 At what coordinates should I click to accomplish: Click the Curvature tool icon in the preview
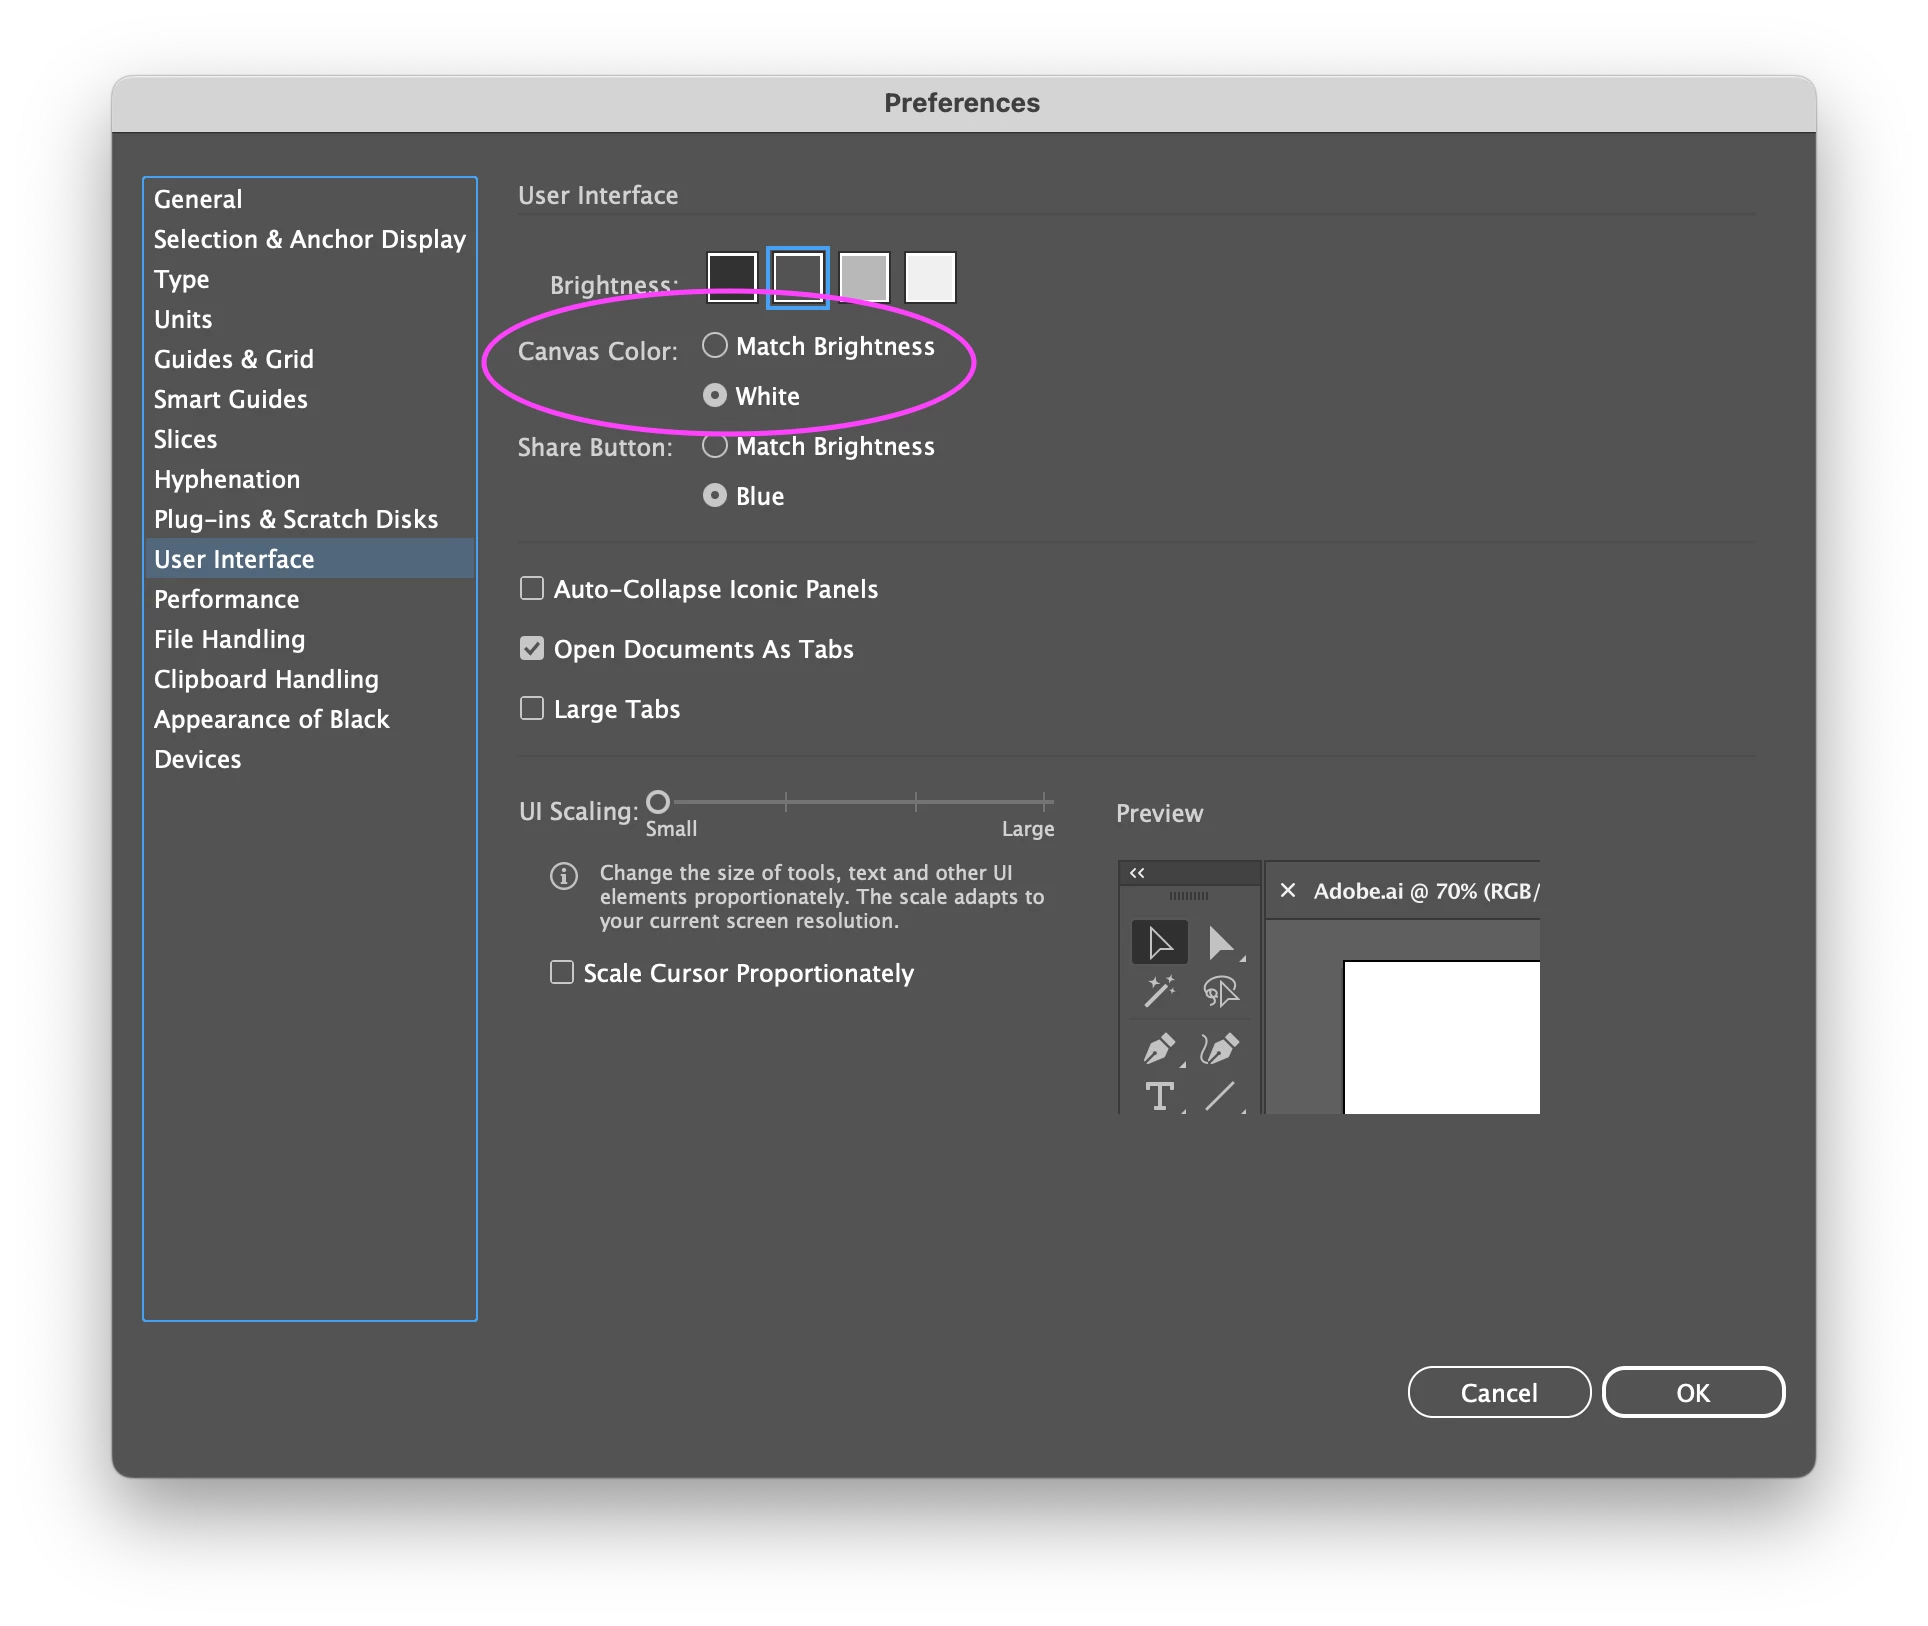point(1220,1049)
